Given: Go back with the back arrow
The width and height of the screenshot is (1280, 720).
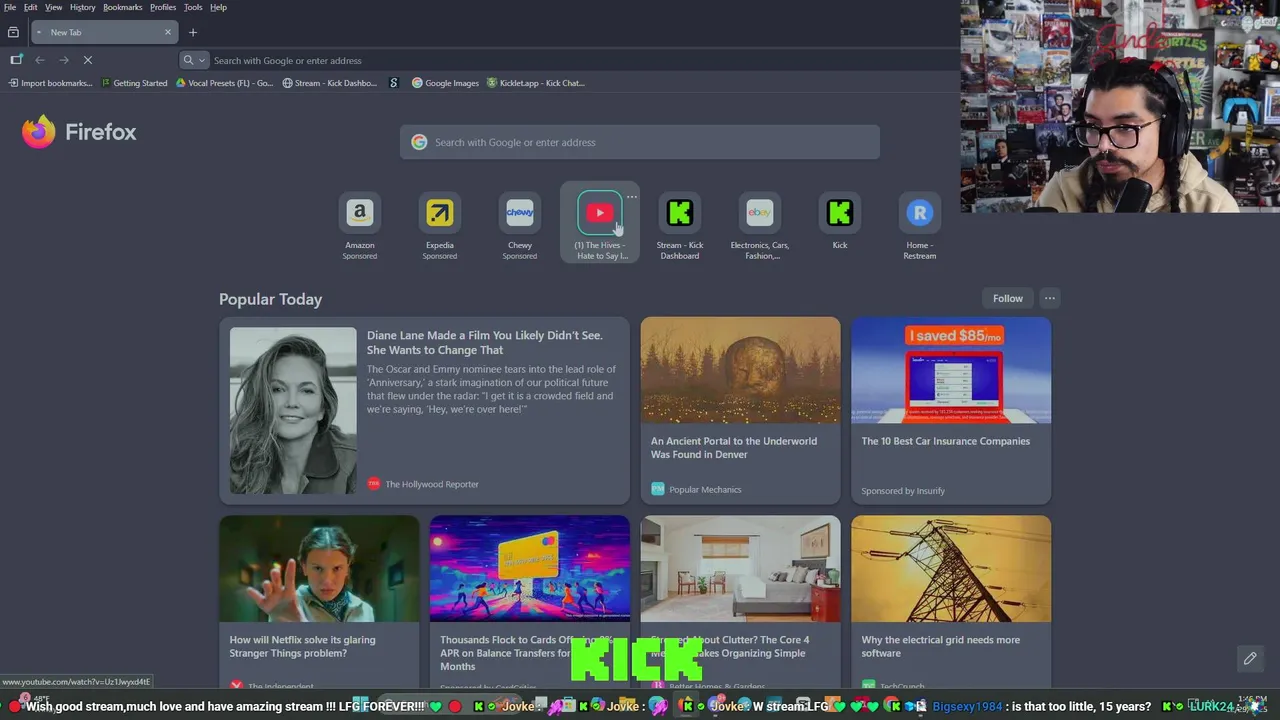Looking at the screenshot, I should [40, 60].
